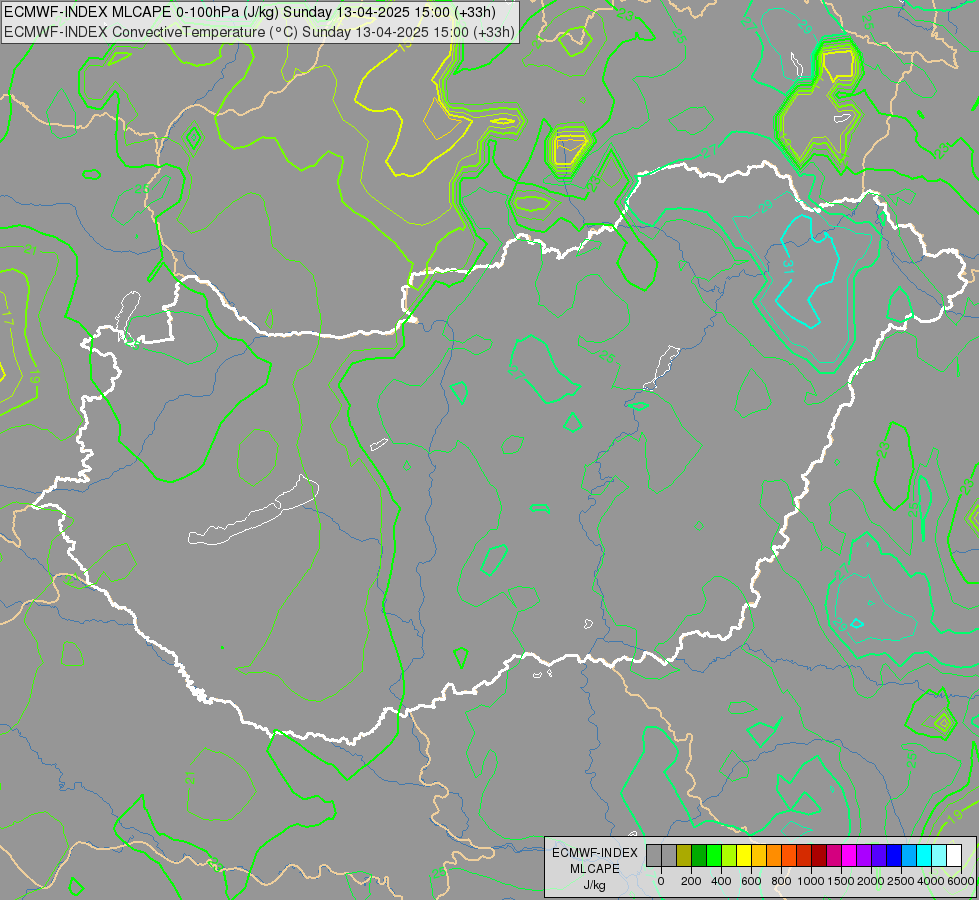The height and width of the screenshot is (900, 979).
Task: Click the legend value "2500"
Action: 902,881
